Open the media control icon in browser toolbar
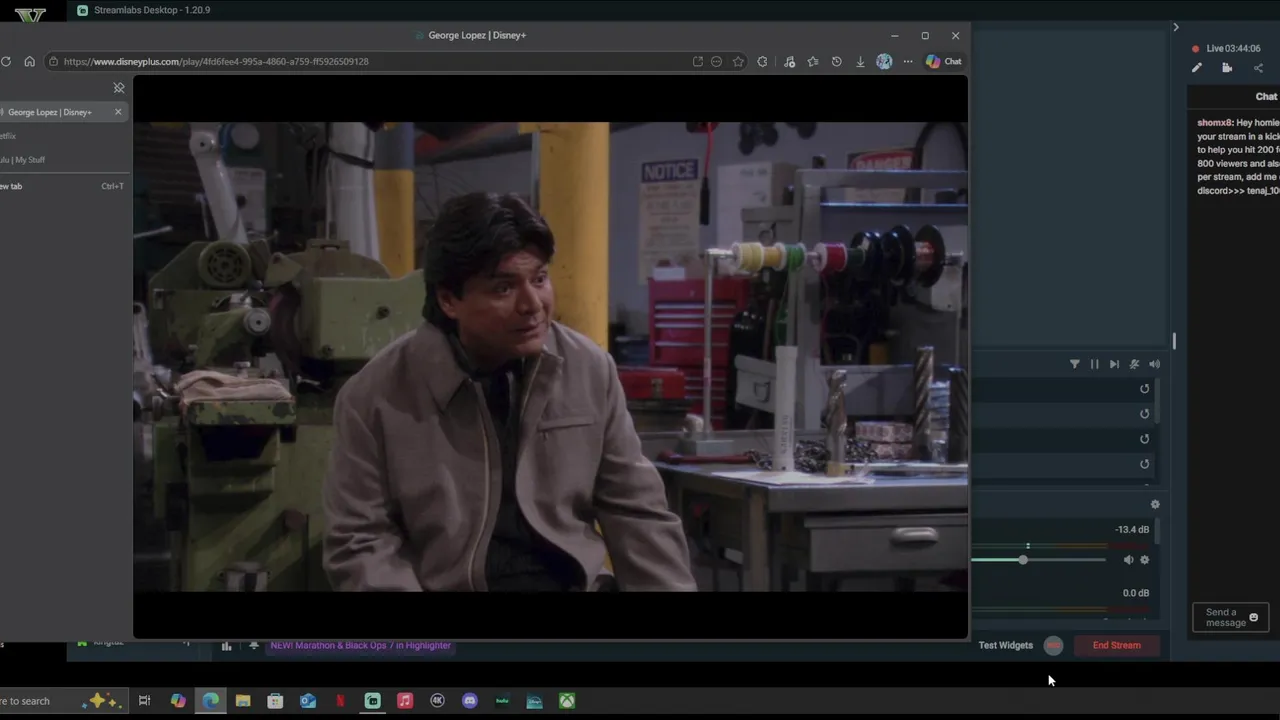Screen dimensions: 1280x720 [x=789, y=61]
